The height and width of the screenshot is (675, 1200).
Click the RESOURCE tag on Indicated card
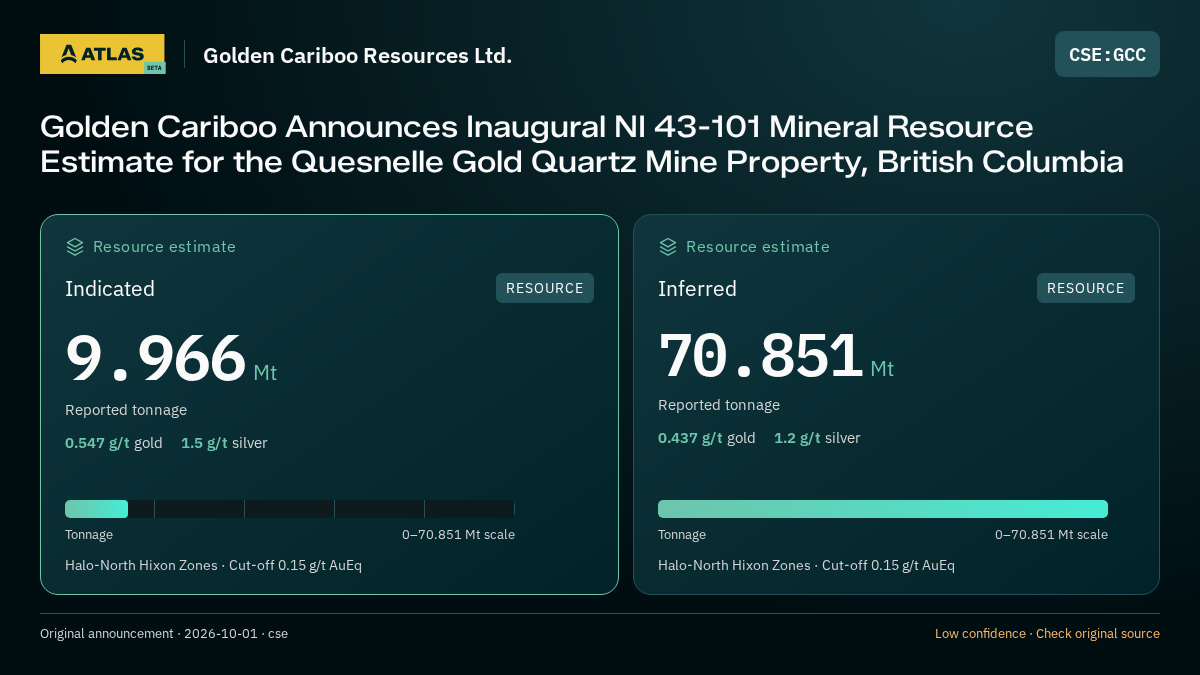coord(545,288)
